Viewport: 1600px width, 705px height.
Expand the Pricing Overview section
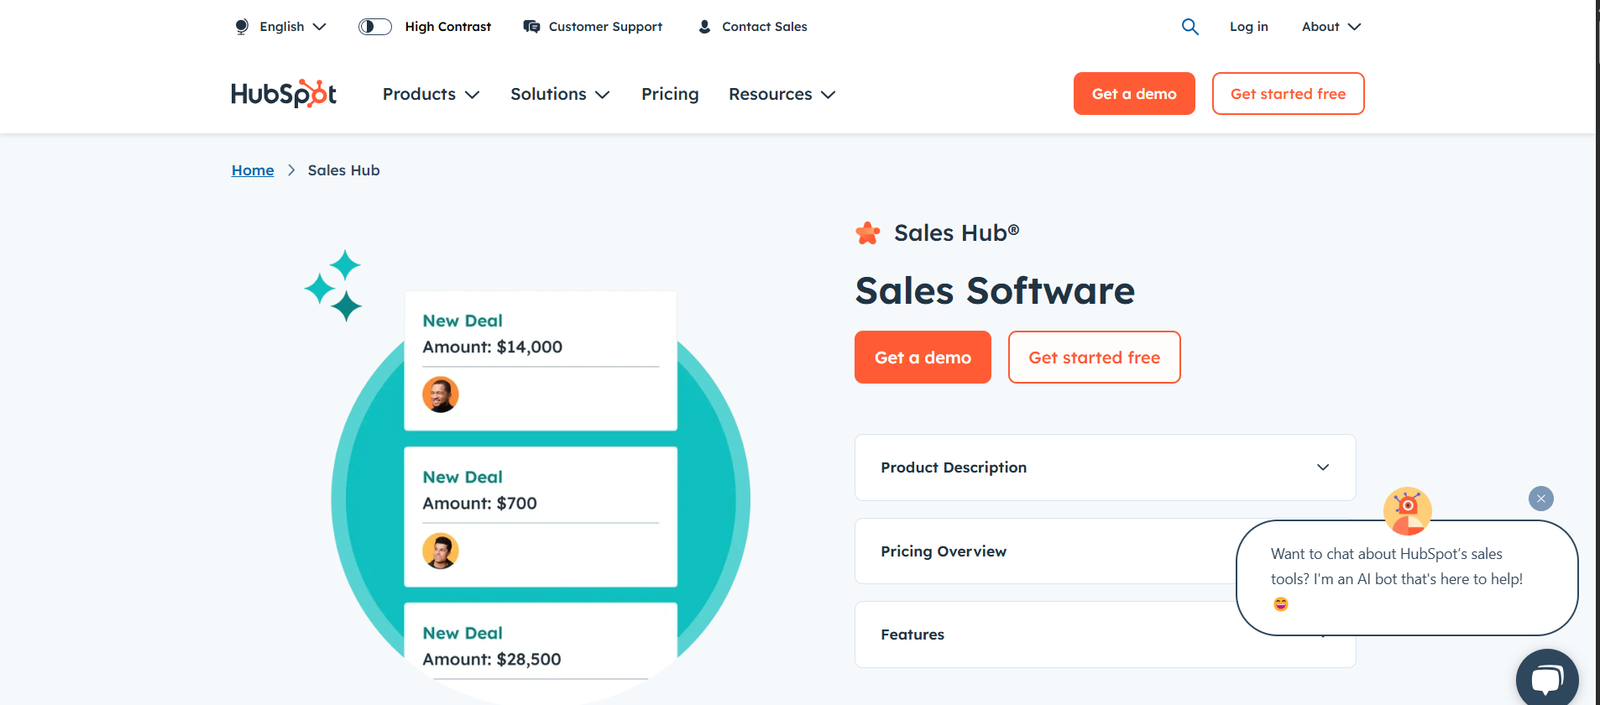(x=1040, y=551)
